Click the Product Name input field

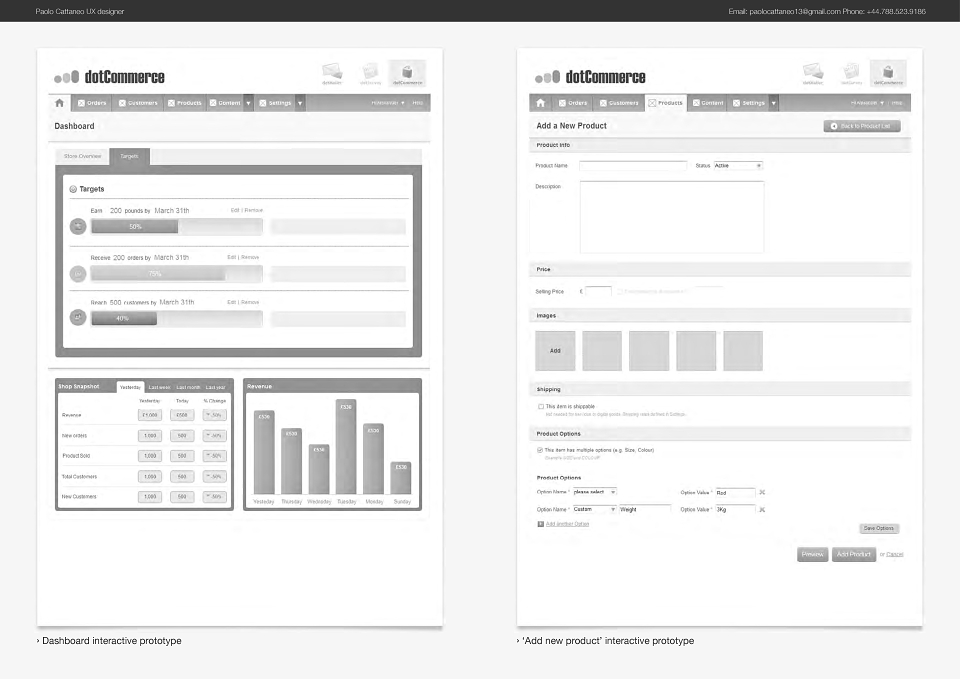tap(633, 166)
